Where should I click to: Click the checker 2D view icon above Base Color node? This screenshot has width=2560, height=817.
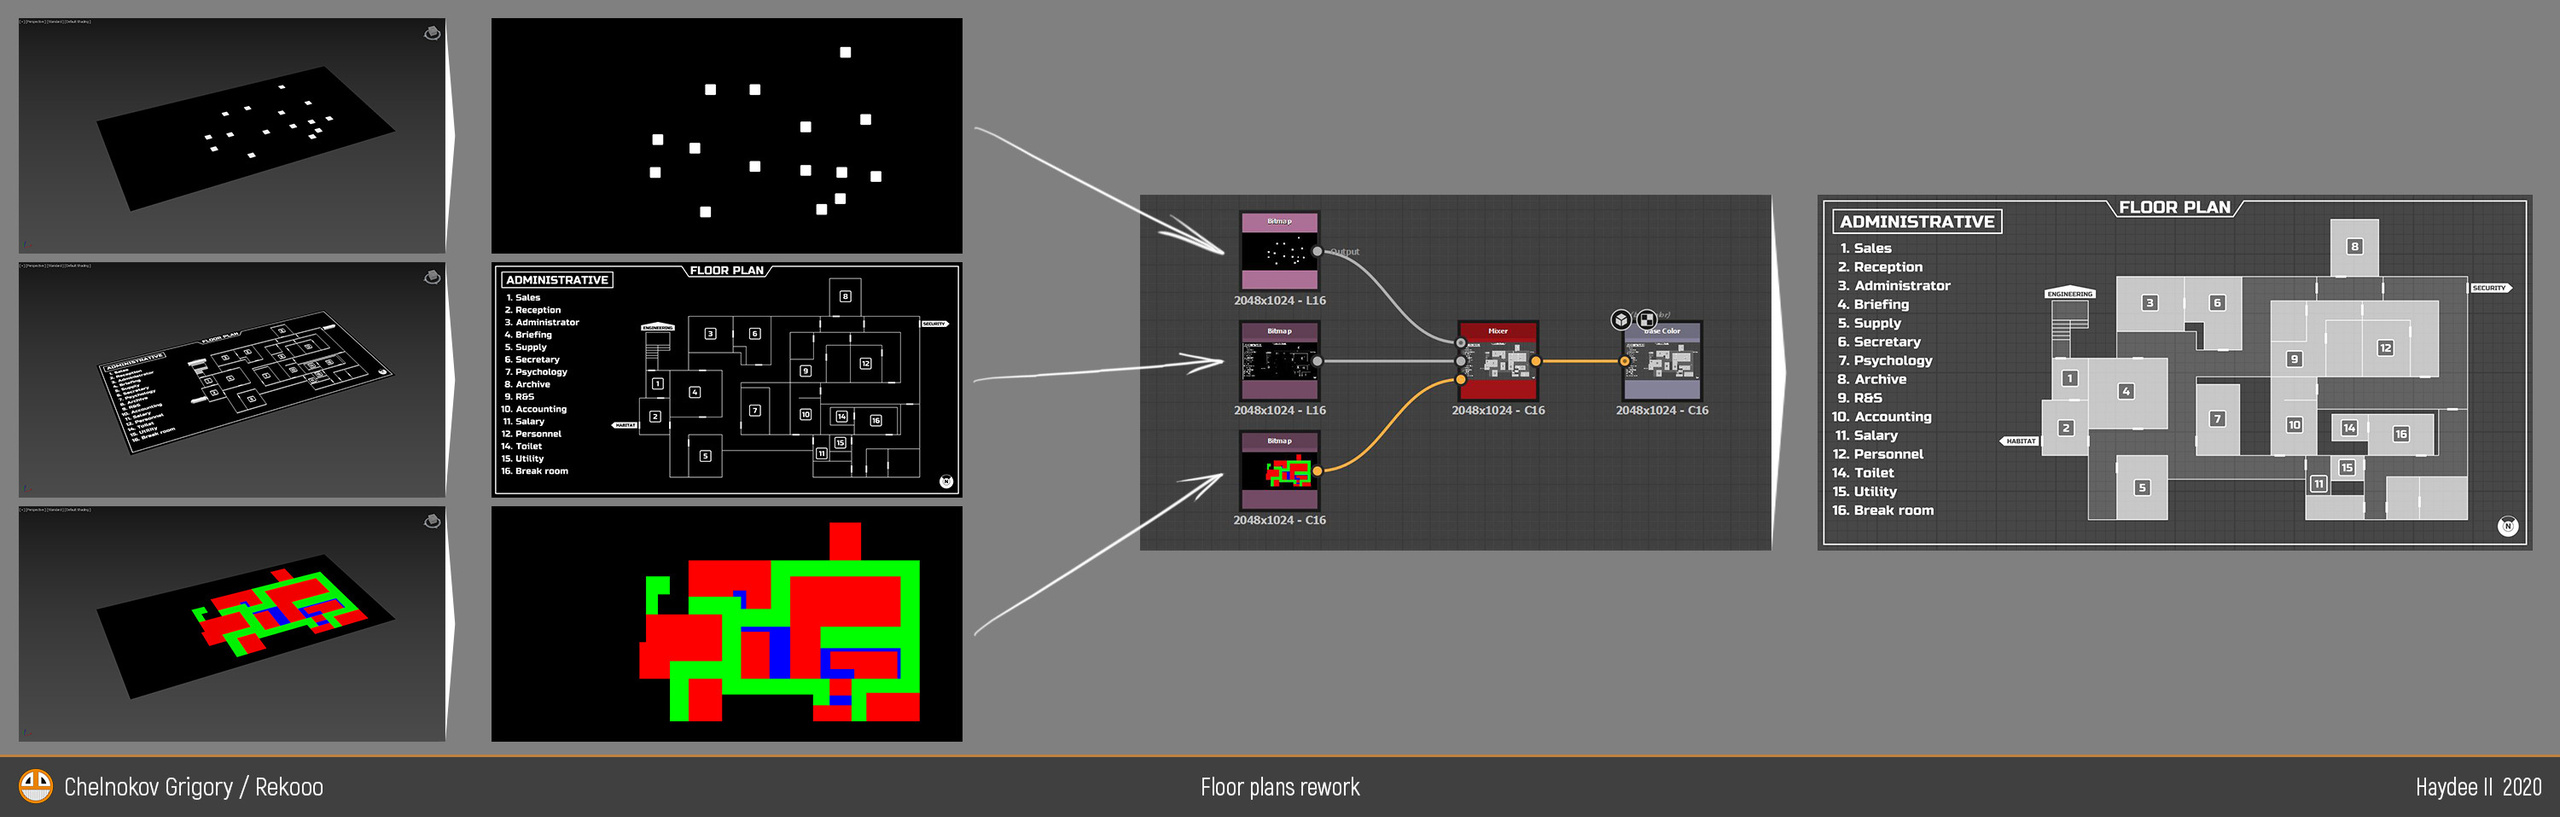coord(1646,320)
